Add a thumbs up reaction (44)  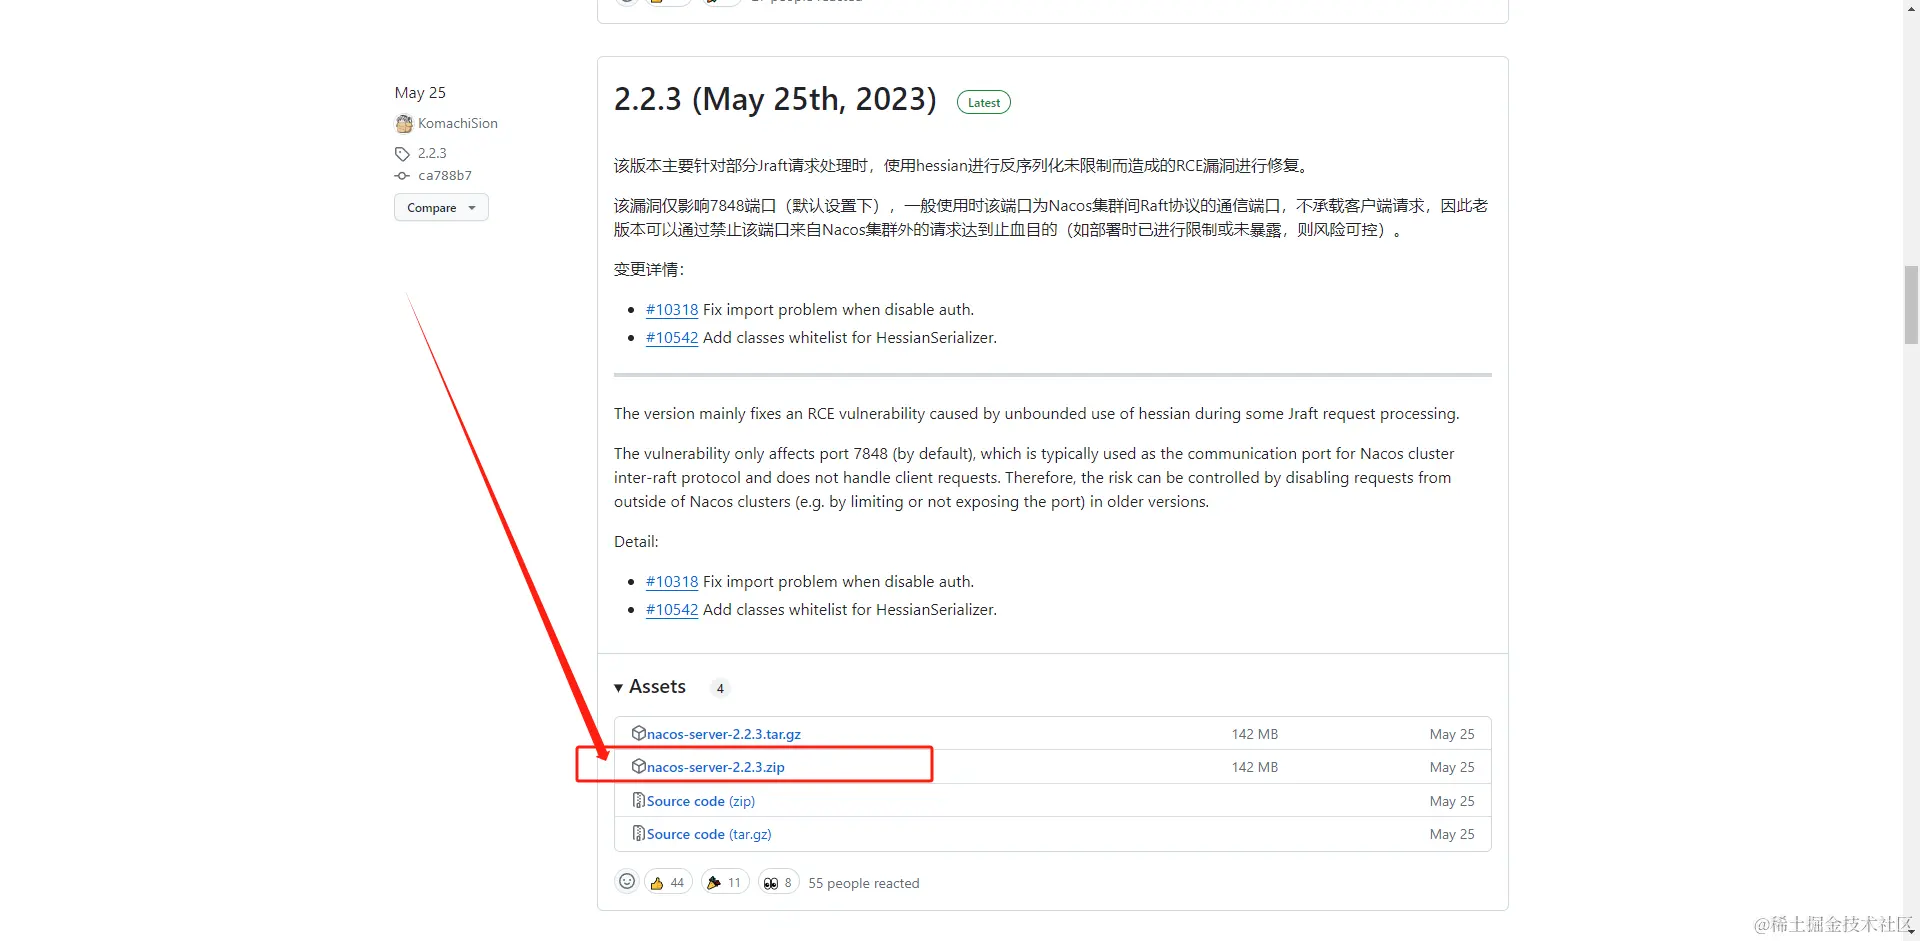(x=668, y=882)
